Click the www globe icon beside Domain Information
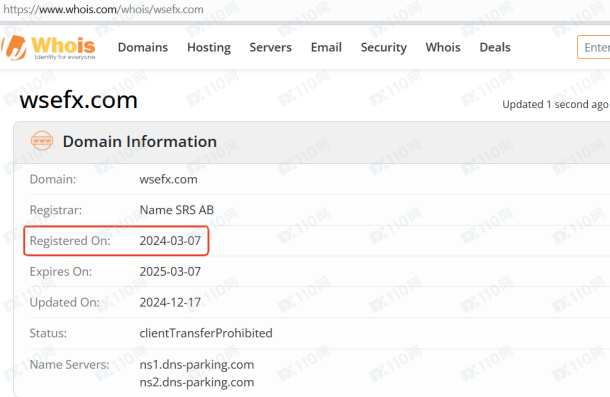This screenshot has height=397, width=610. click(x=42, y=141)
